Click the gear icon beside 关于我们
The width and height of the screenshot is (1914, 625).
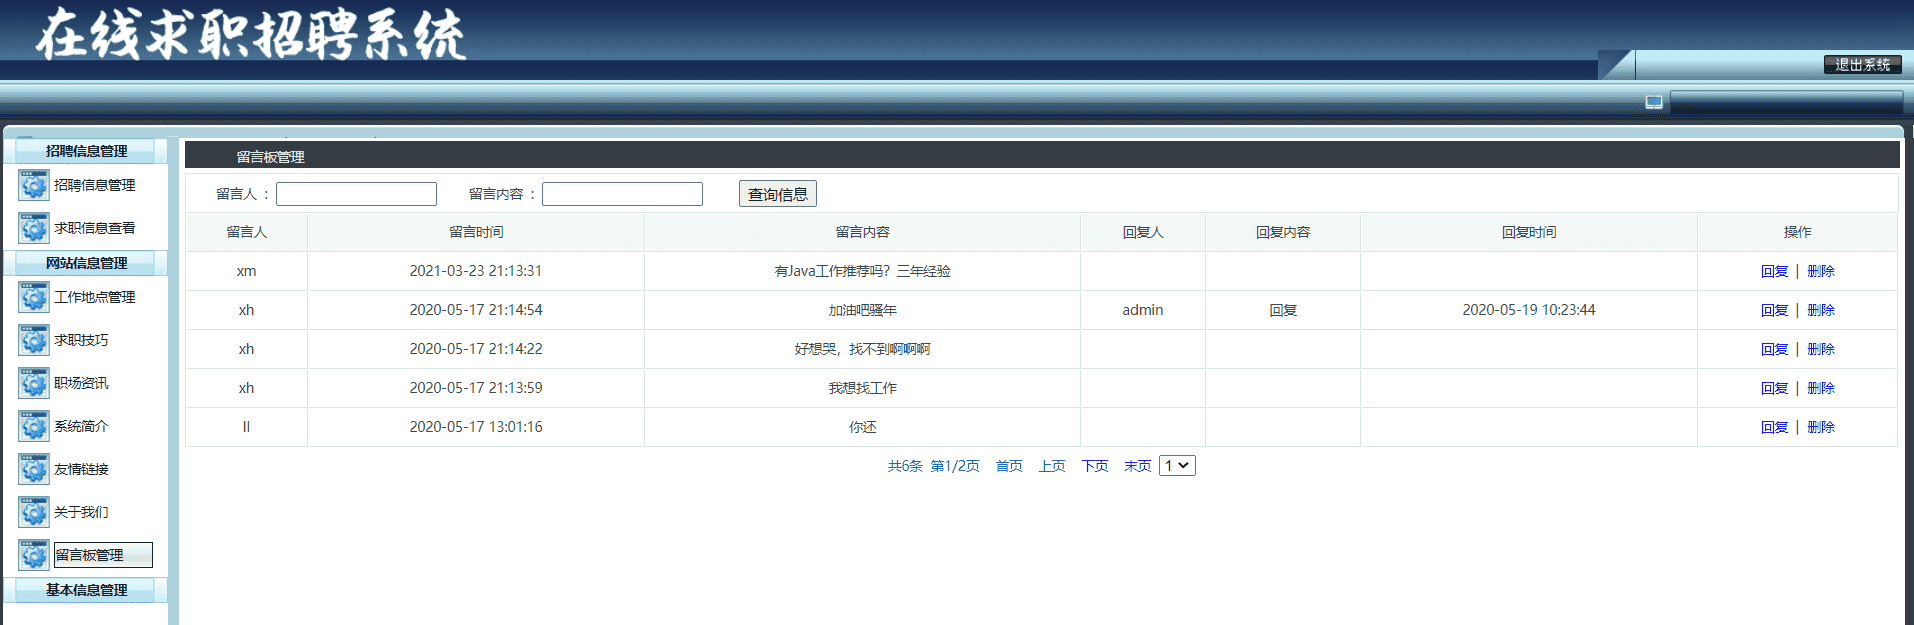tap(33, 513)
